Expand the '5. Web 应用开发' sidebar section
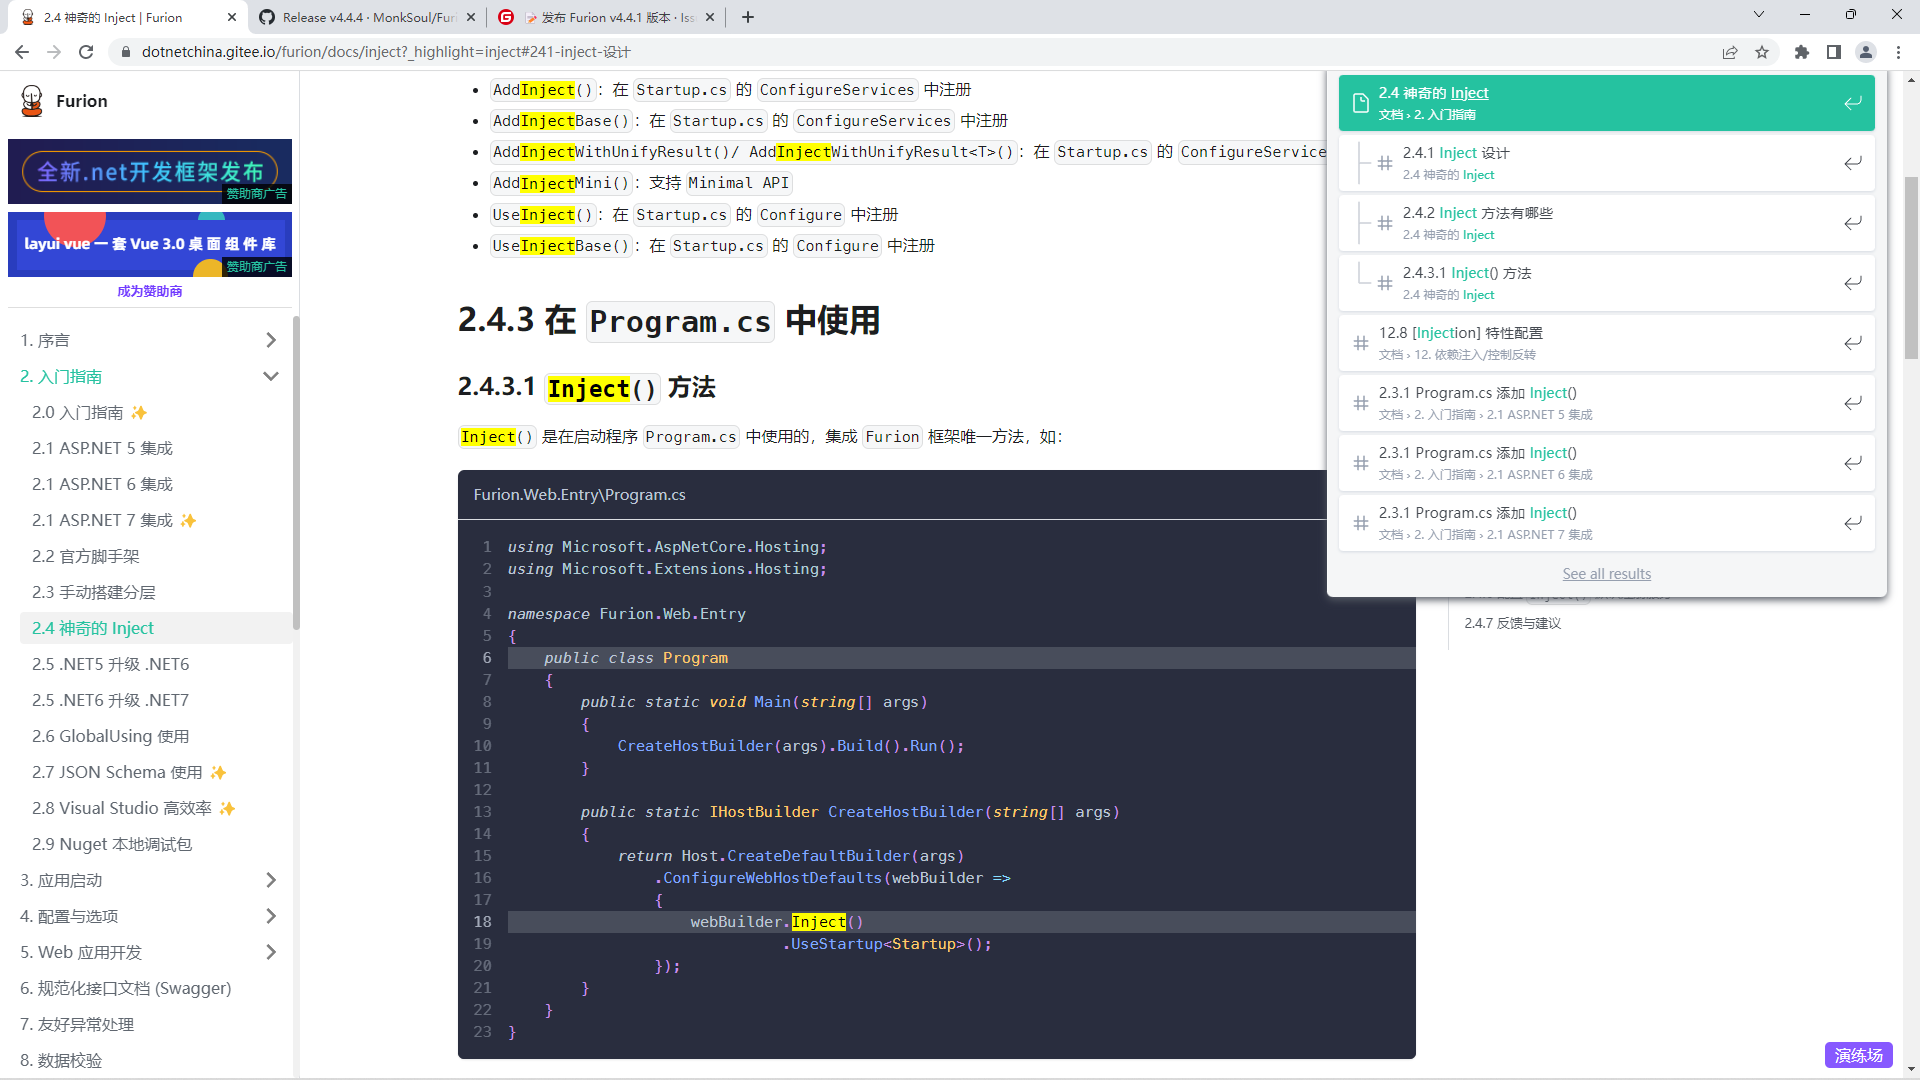 270,952
